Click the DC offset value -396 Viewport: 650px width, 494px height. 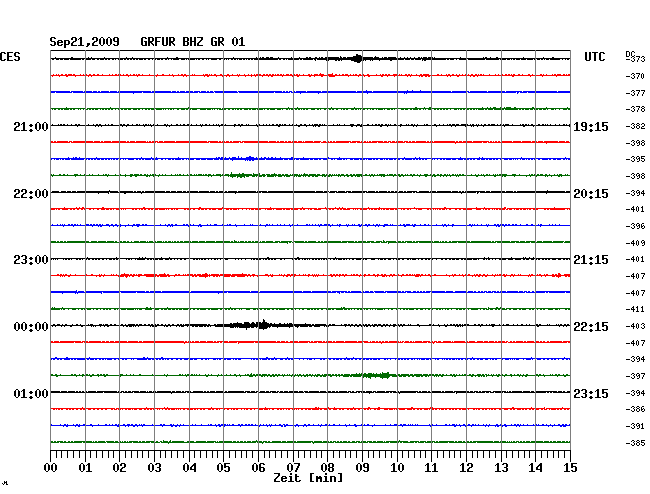pyautogui.click(x=635, y=226)
